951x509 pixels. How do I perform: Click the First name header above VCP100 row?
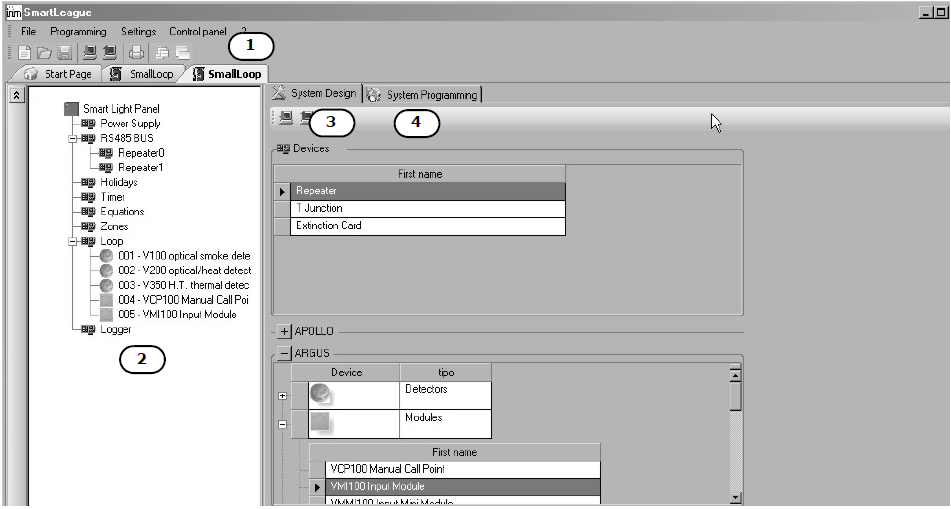pyautogui.click(x=454, y=453)
